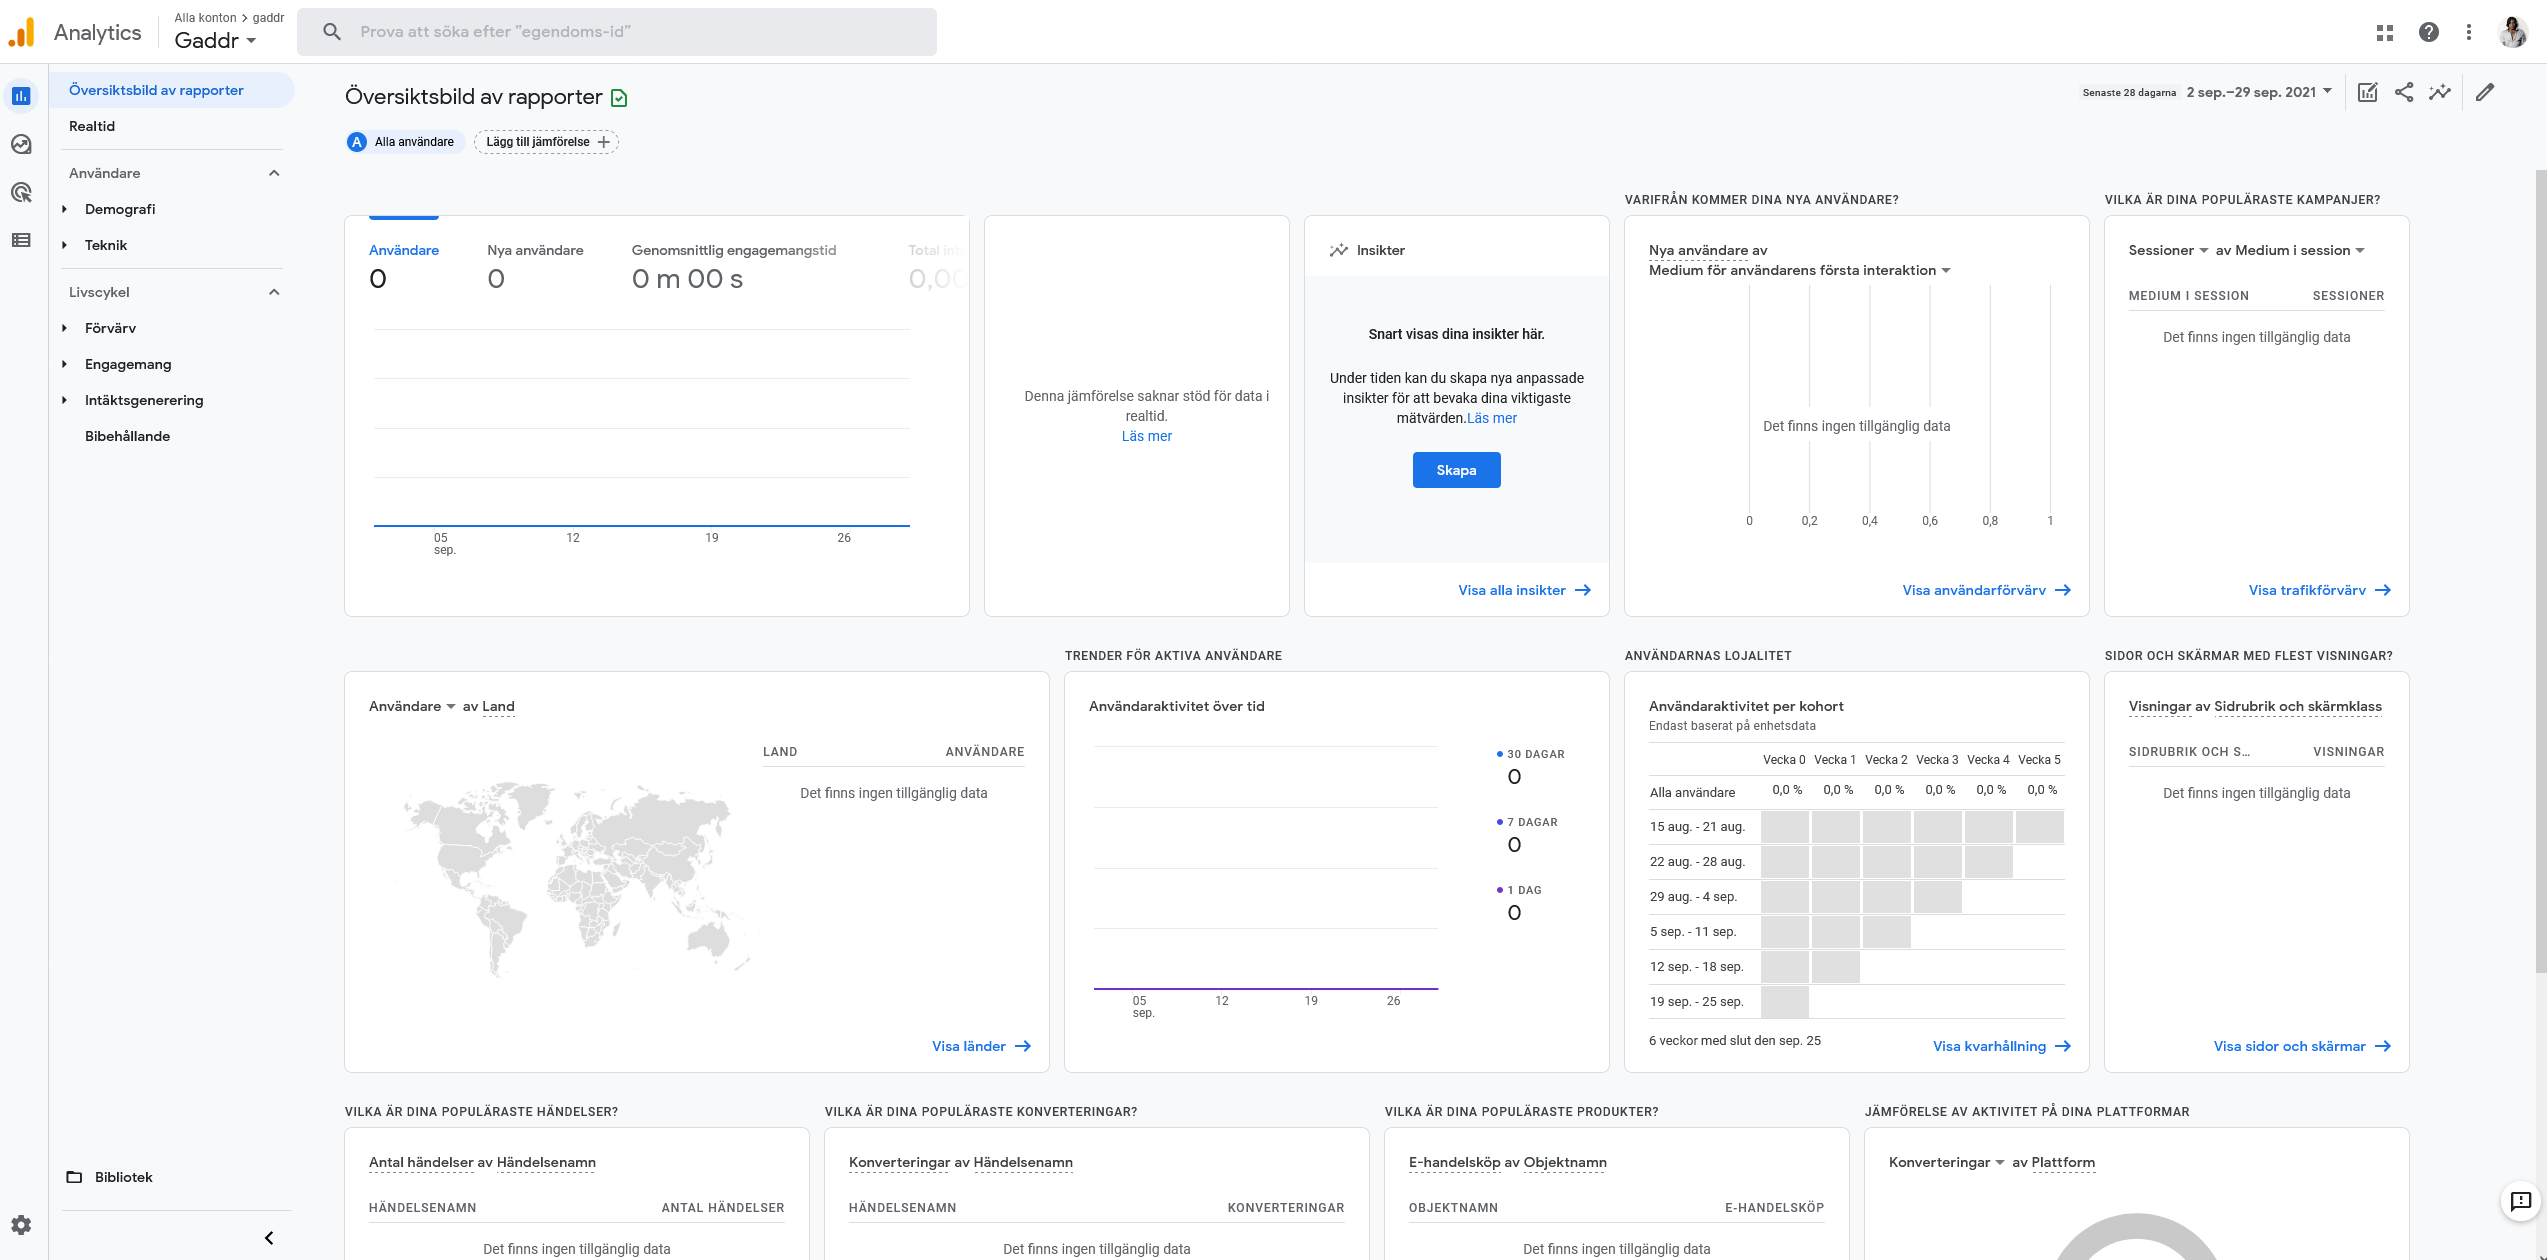2547x1260 pixels.
Task: Open the Reports icon in left rail
Action: point(21,96)
